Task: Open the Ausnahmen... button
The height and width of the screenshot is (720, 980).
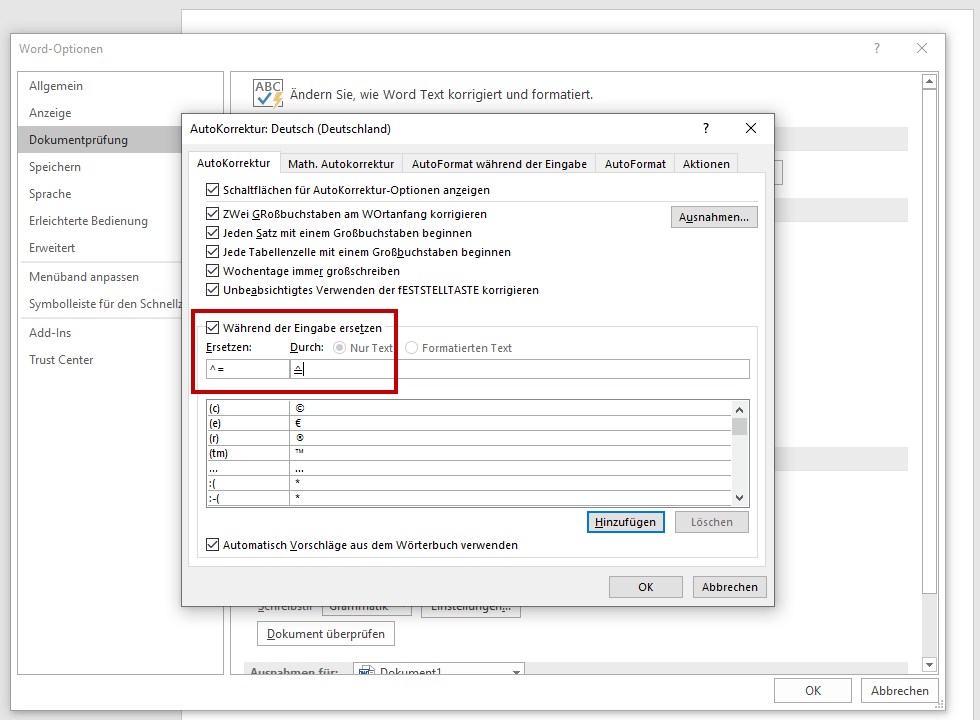Action: [714, 217]
